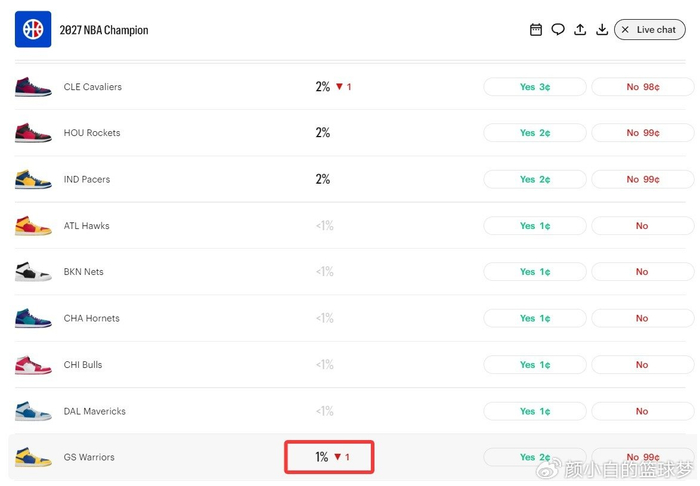Open the BKN Nets team name
Image resolution: width=700 pixels, height=486 pixels.
[83, 271]
